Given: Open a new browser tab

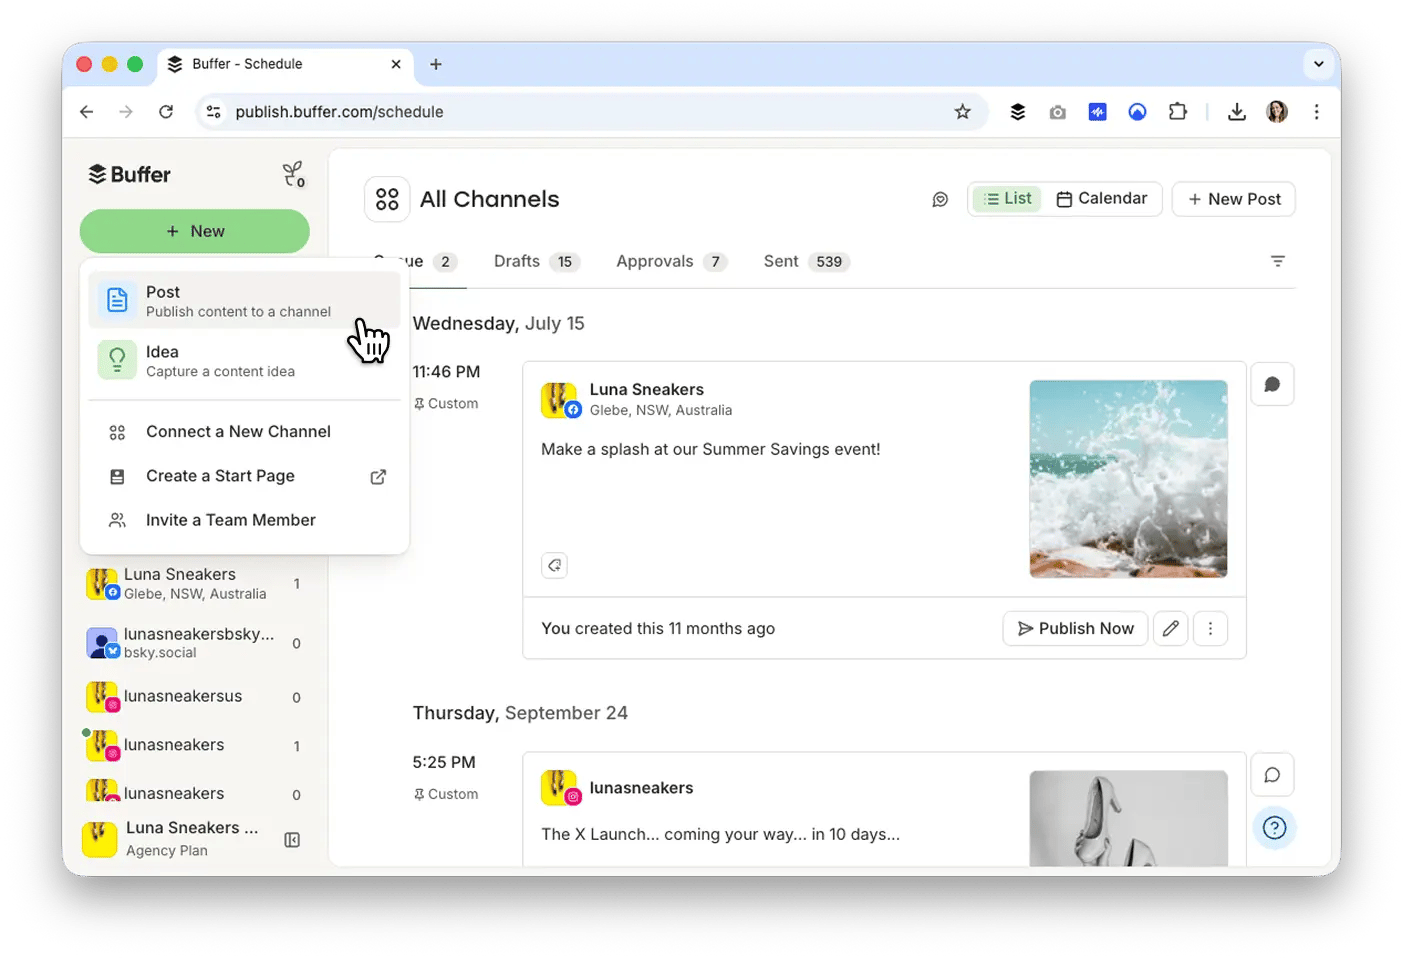Looking at the screenshot, I should [x=436, y=64].
